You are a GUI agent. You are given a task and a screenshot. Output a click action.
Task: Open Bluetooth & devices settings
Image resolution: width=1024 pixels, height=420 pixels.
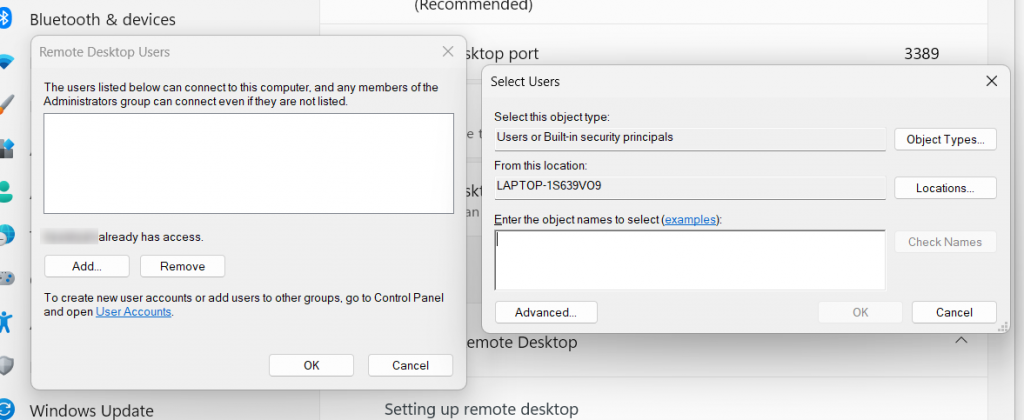[x=103, y=20]
